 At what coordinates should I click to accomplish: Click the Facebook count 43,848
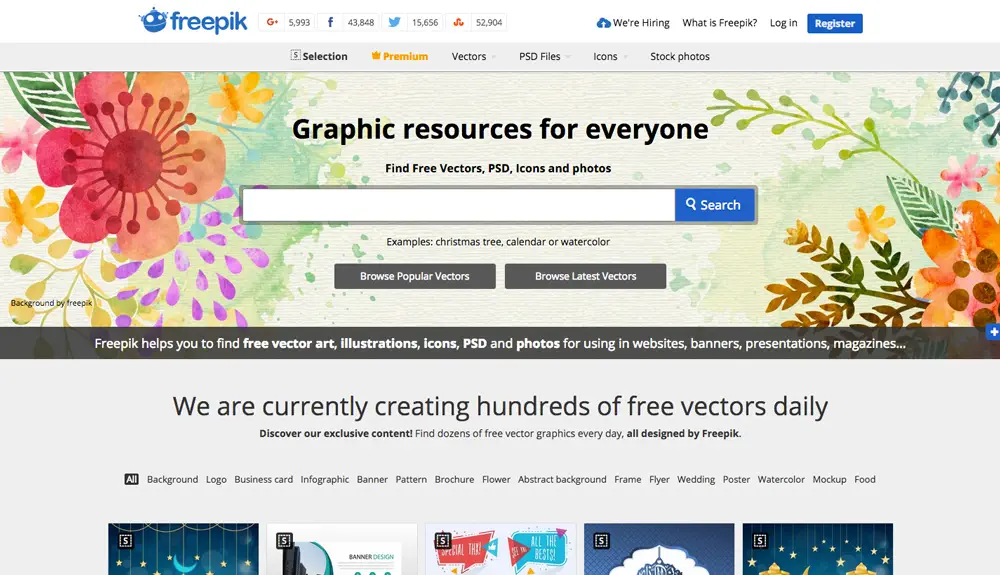(x=360, y=22)
